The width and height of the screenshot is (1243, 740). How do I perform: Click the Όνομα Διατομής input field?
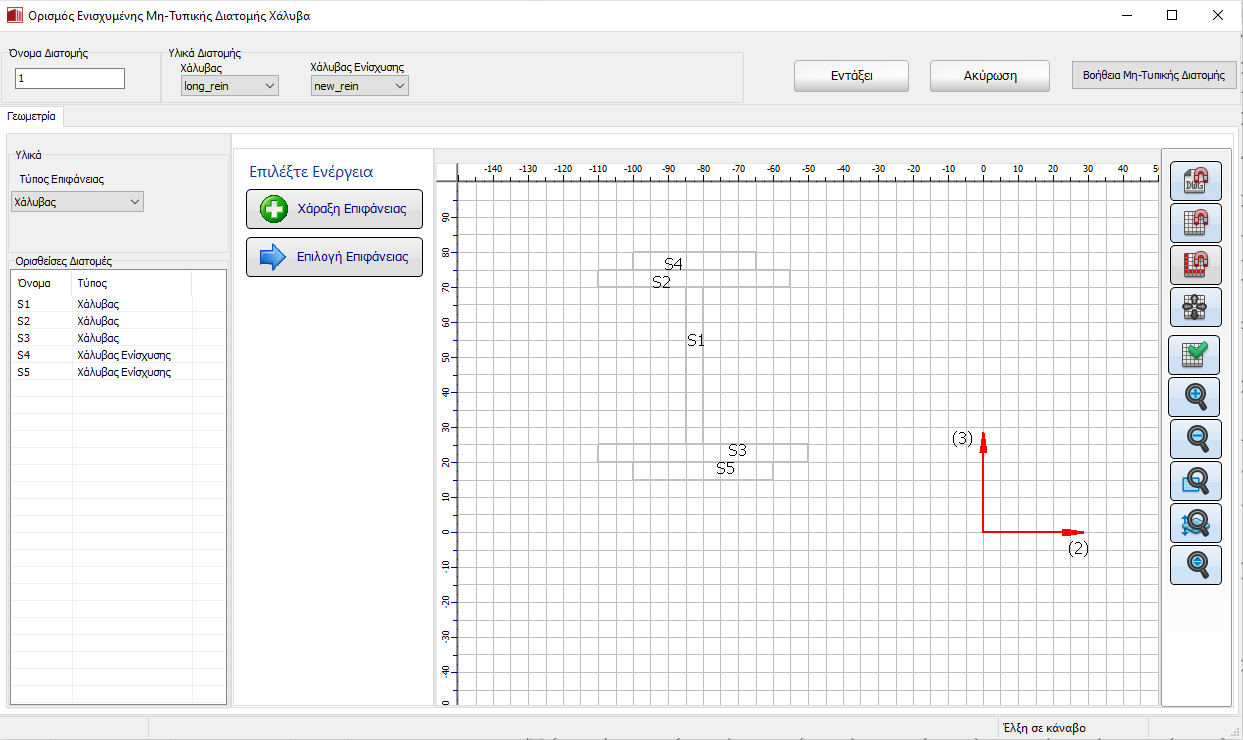click(x=70, y=78)
